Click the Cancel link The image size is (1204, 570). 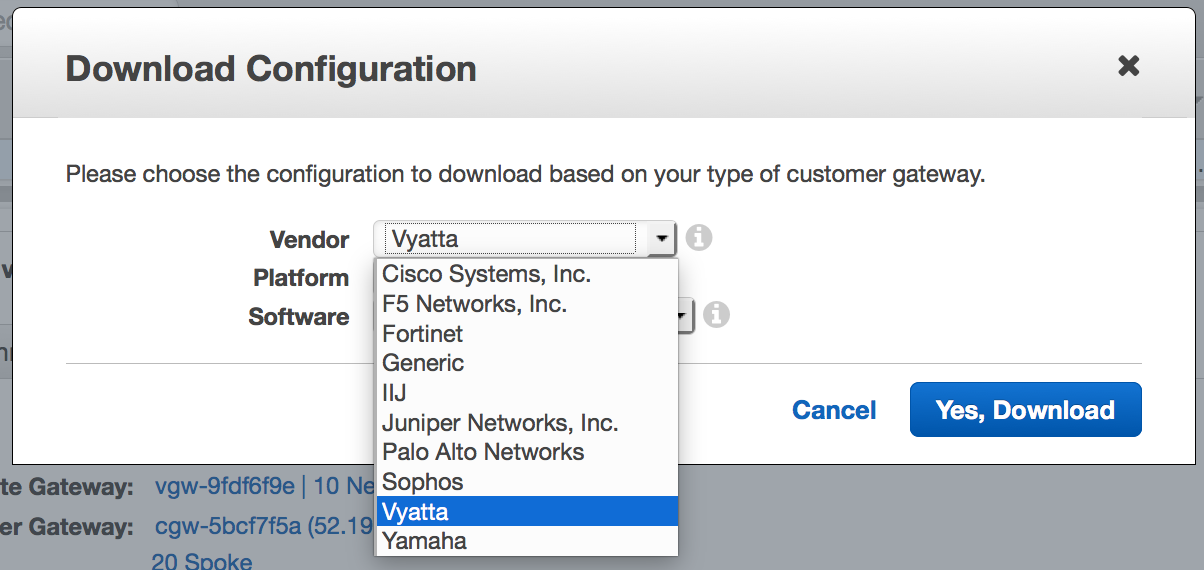tap(834, 410)
